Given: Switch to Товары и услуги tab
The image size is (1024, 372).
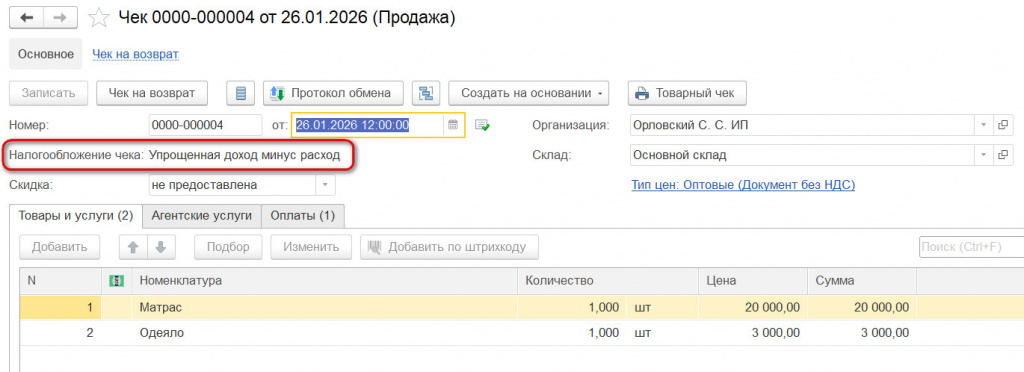Looking at the screenshot, I should tap(76, 216).
